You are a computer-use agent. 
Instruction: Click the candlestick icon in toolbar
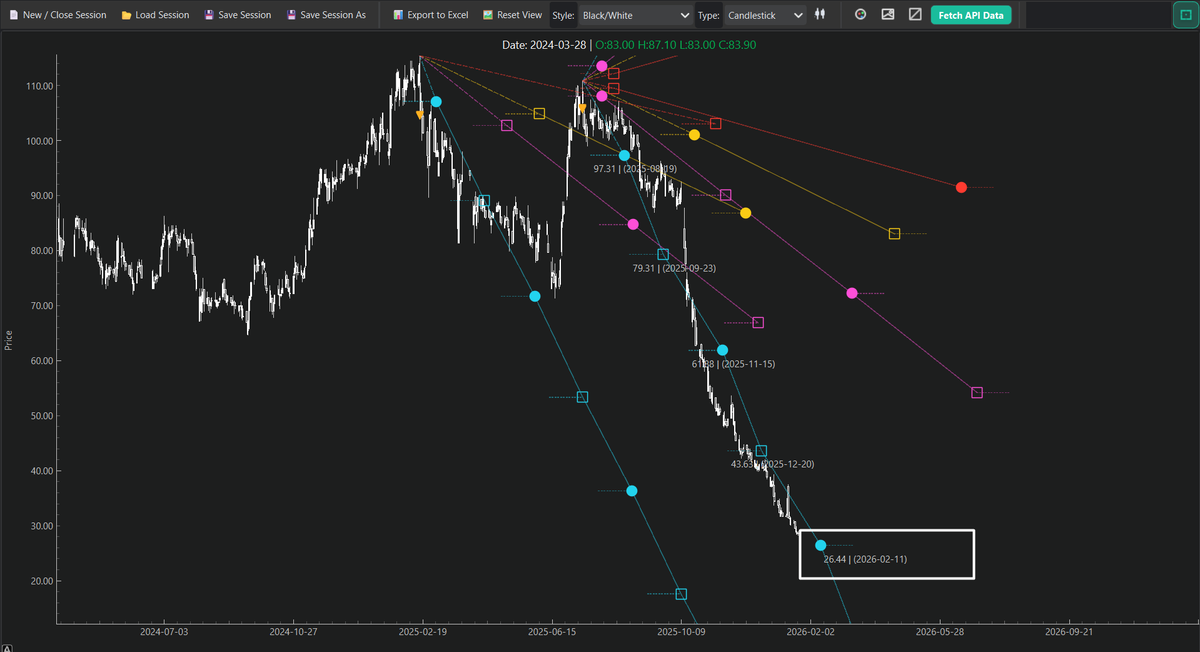click(x=820, y=15)
